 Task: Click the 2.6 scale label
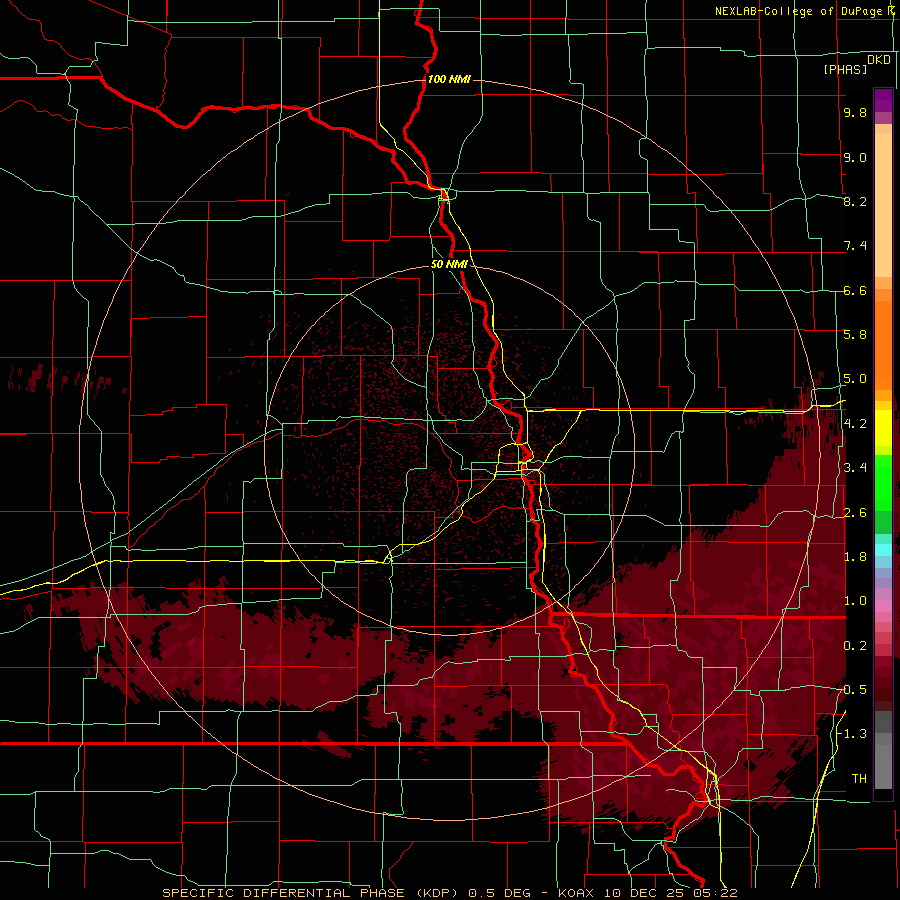[x=855, y=513]
